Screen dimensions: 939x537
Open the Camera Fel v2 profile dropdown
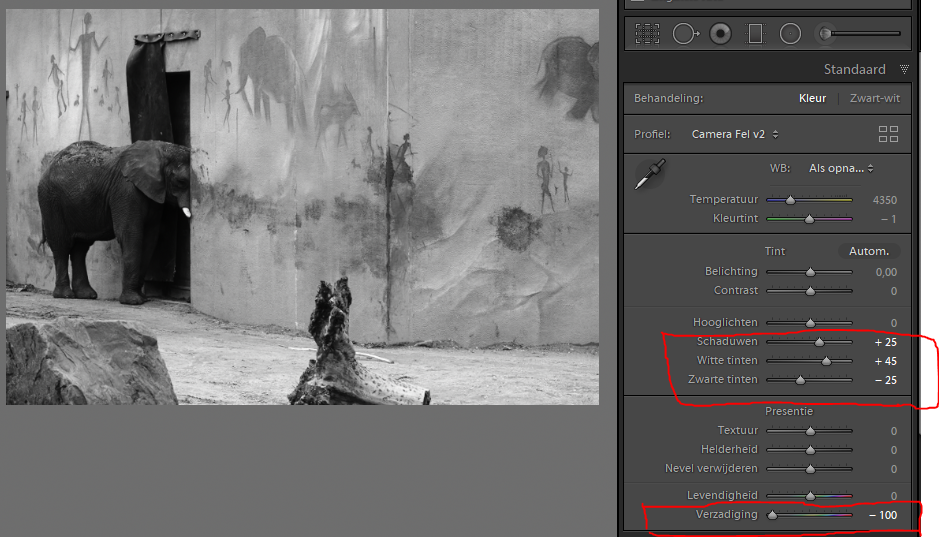735,134
